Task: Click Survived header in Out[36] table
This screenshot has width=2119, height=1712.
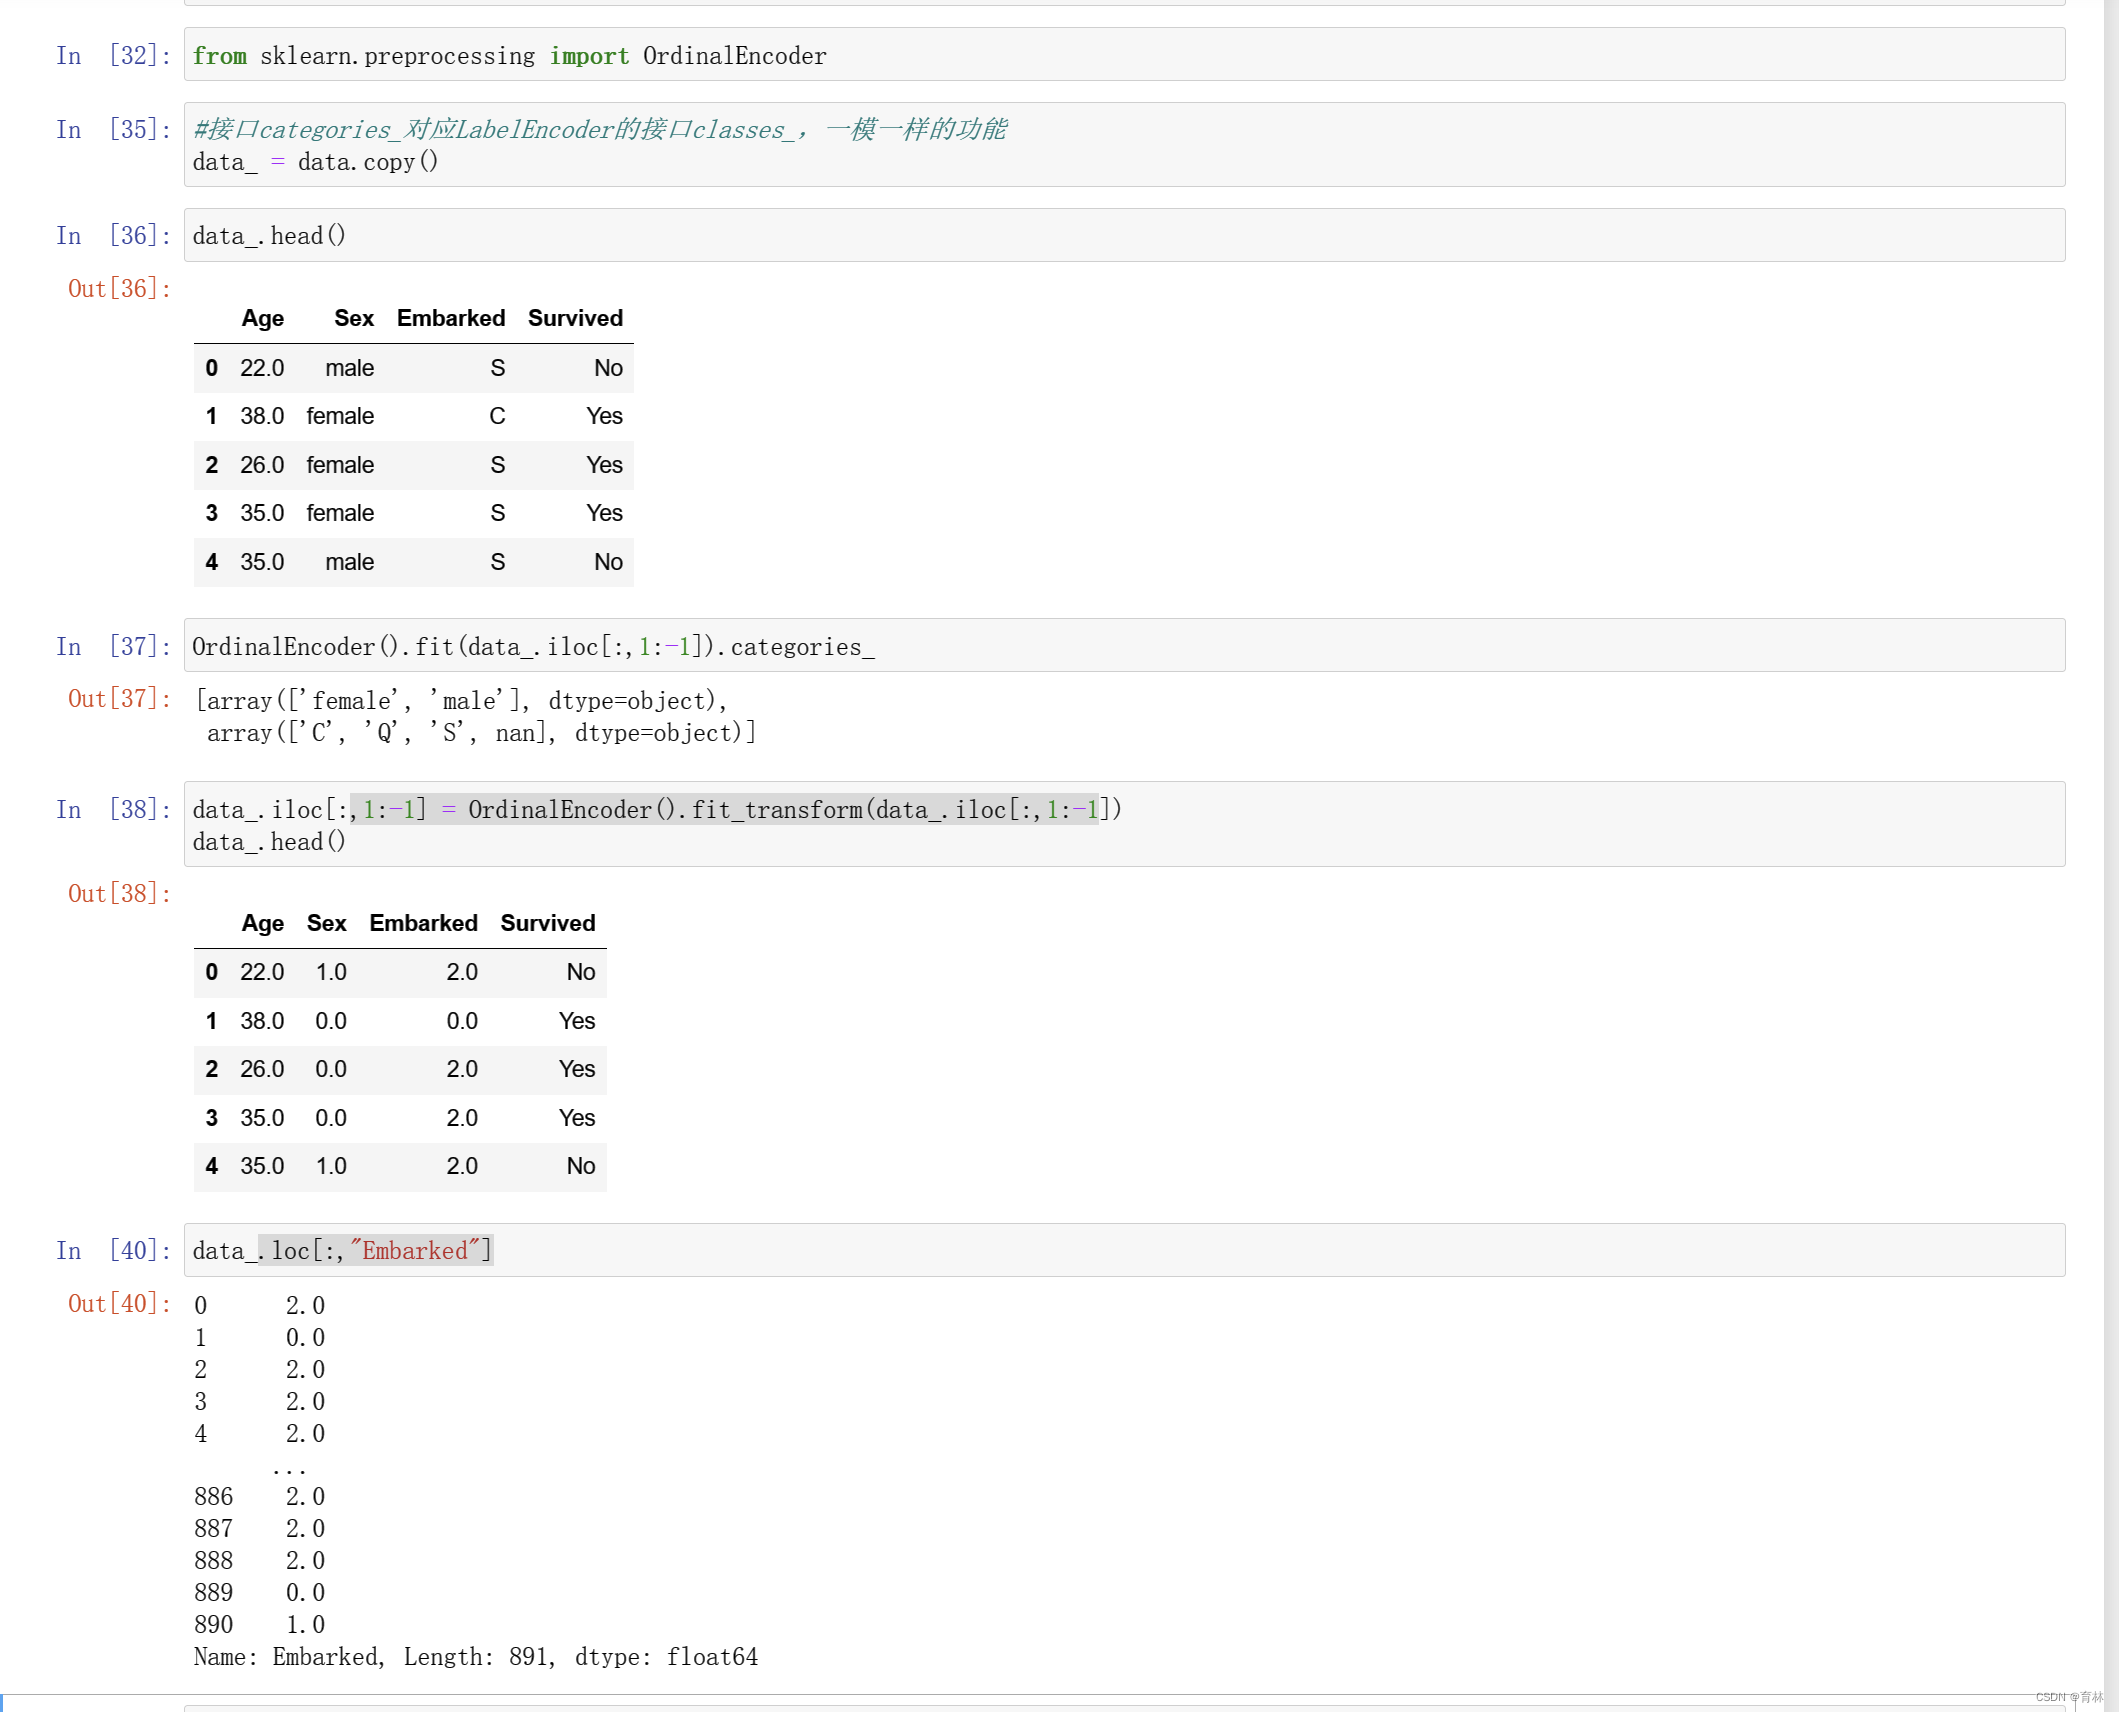Action: (576, 319)
